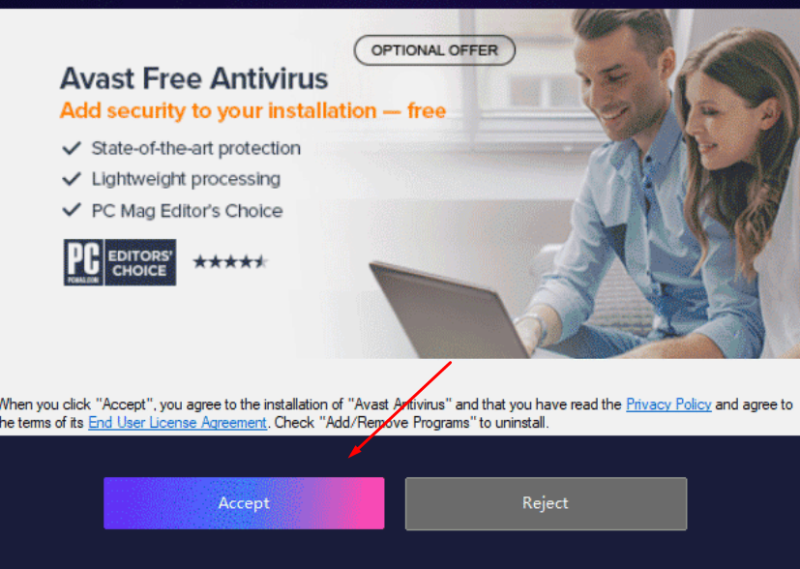
Task: Click the Optional Offer label pill
Action: 435,50
